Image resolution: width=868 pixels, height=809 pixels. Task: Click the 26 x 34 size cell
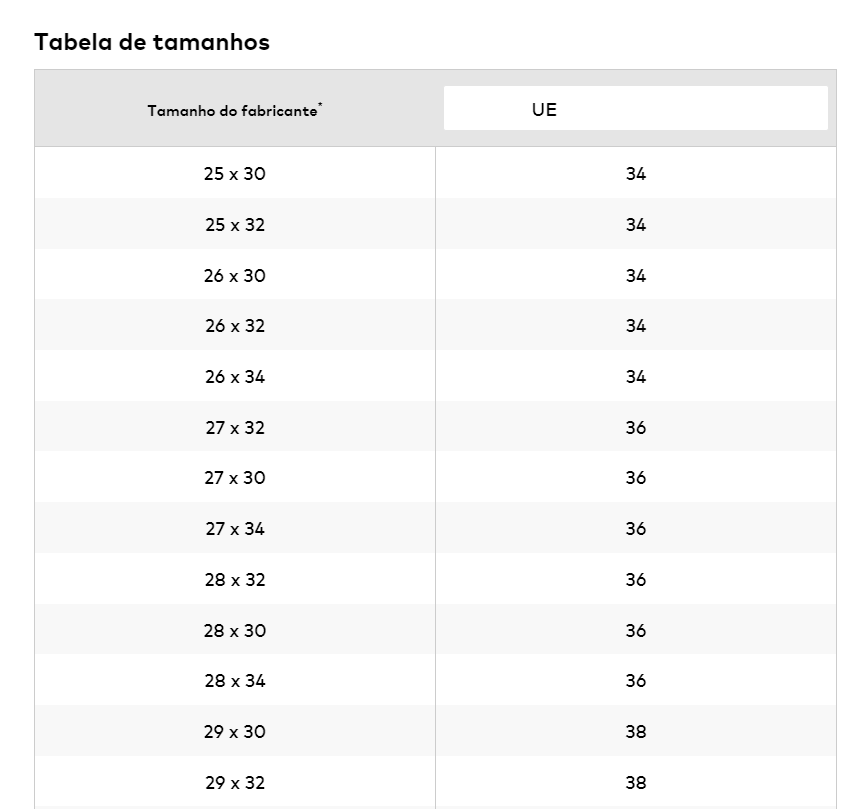coord(235,377)
